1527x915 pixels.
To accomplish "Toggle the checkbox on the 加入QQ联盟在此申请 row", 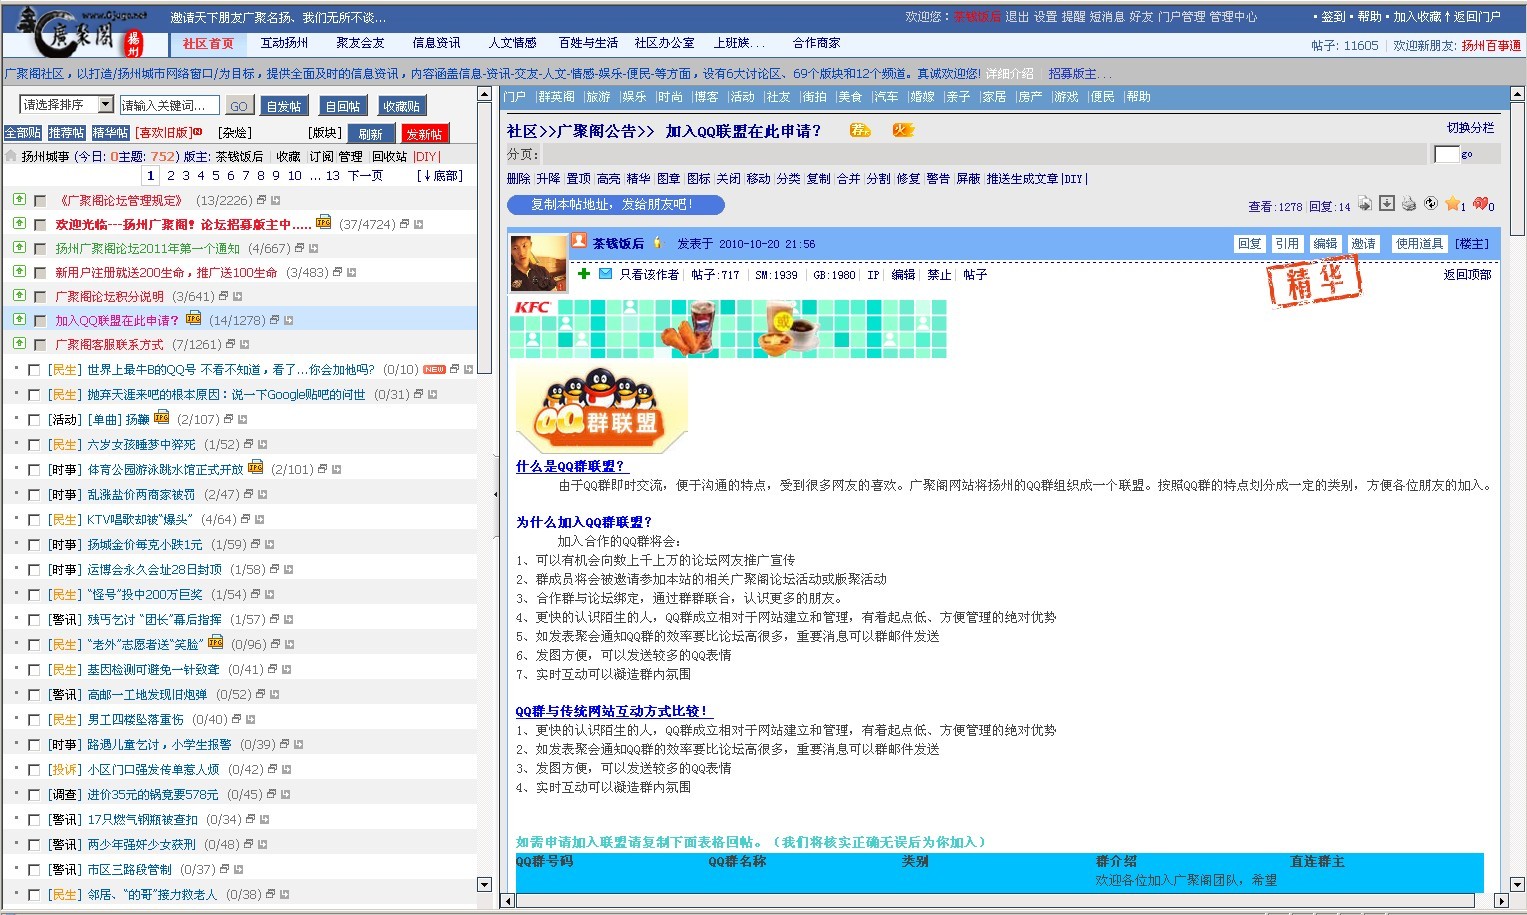I will pyautogui.click(x=40, y=321).
